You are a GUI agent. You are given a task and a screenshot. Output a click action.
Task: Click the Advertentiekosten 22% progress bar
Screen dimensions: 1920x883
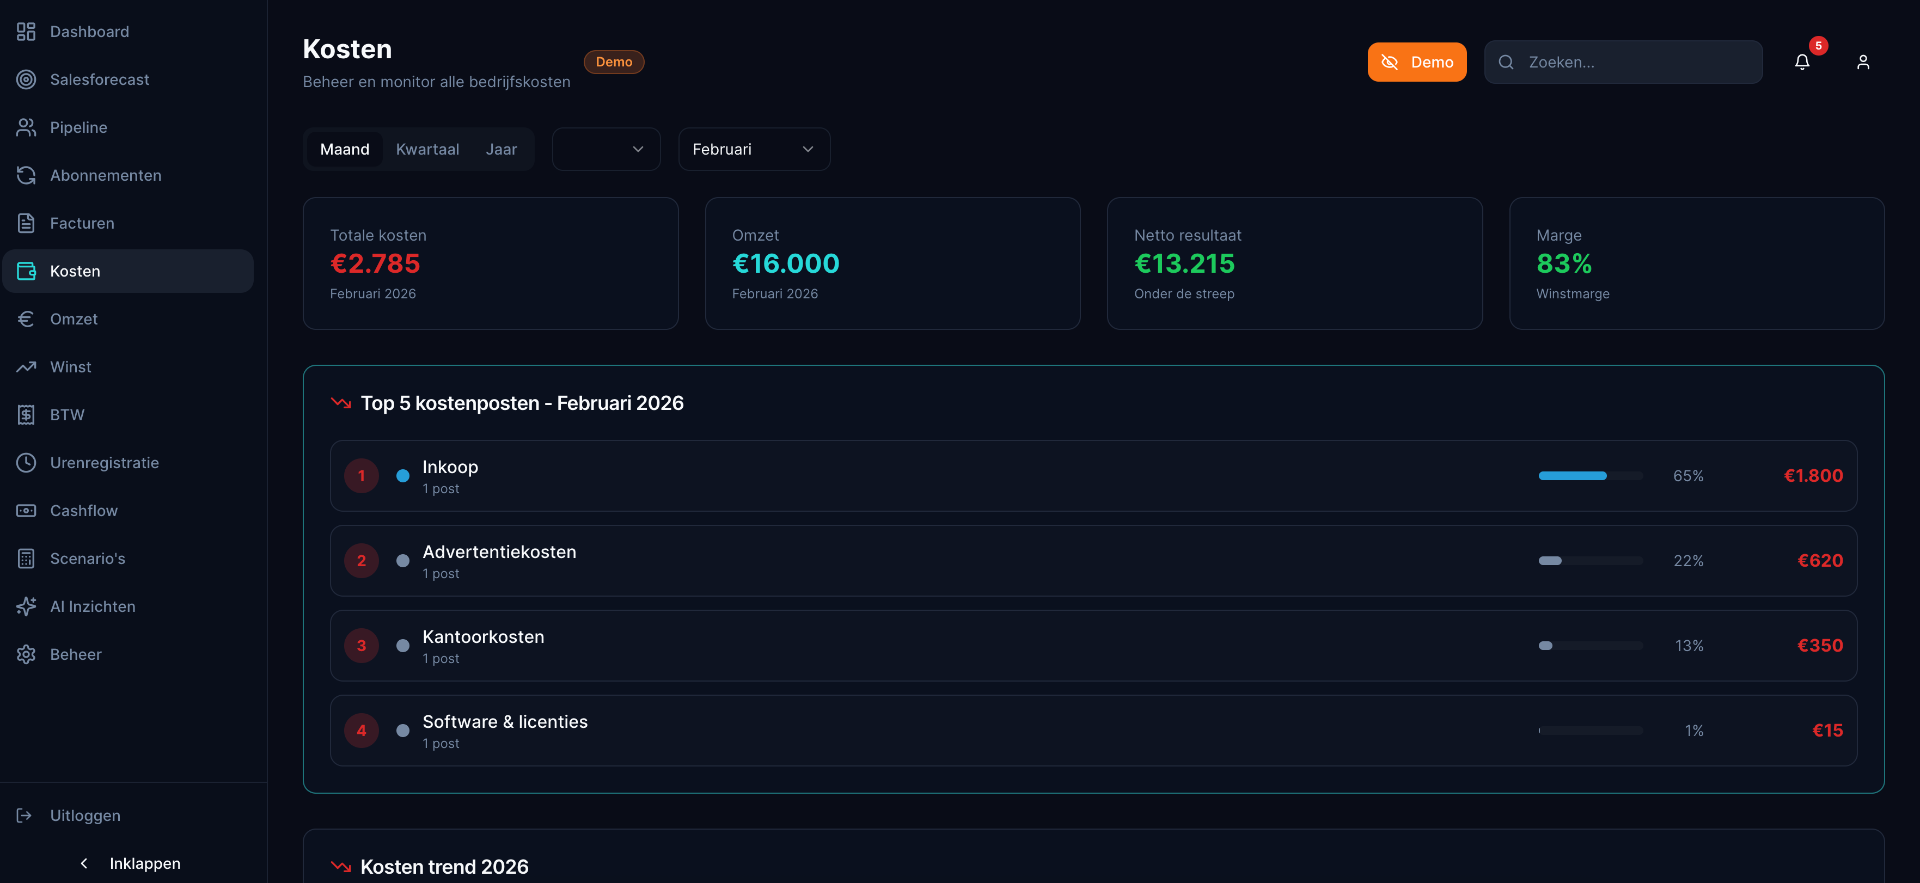point(1590,561)
